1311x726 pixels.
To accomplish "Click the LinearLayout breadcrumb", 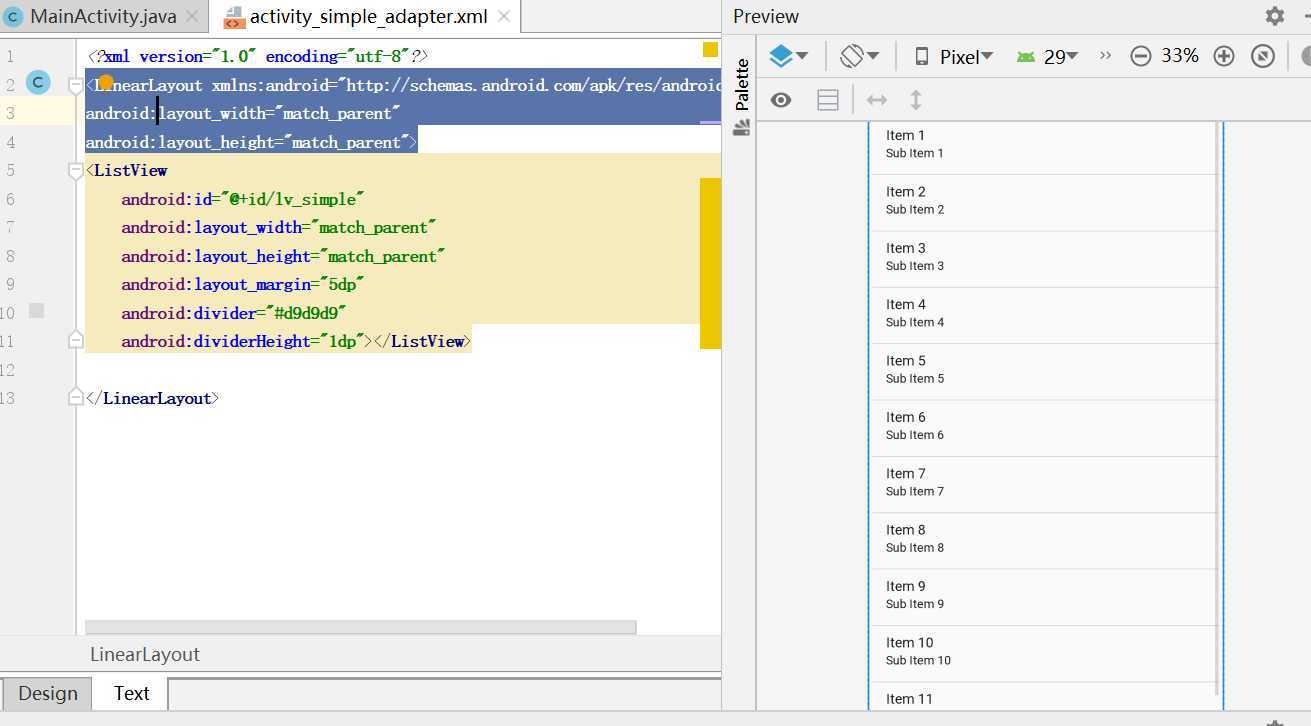I will point(145,654).
